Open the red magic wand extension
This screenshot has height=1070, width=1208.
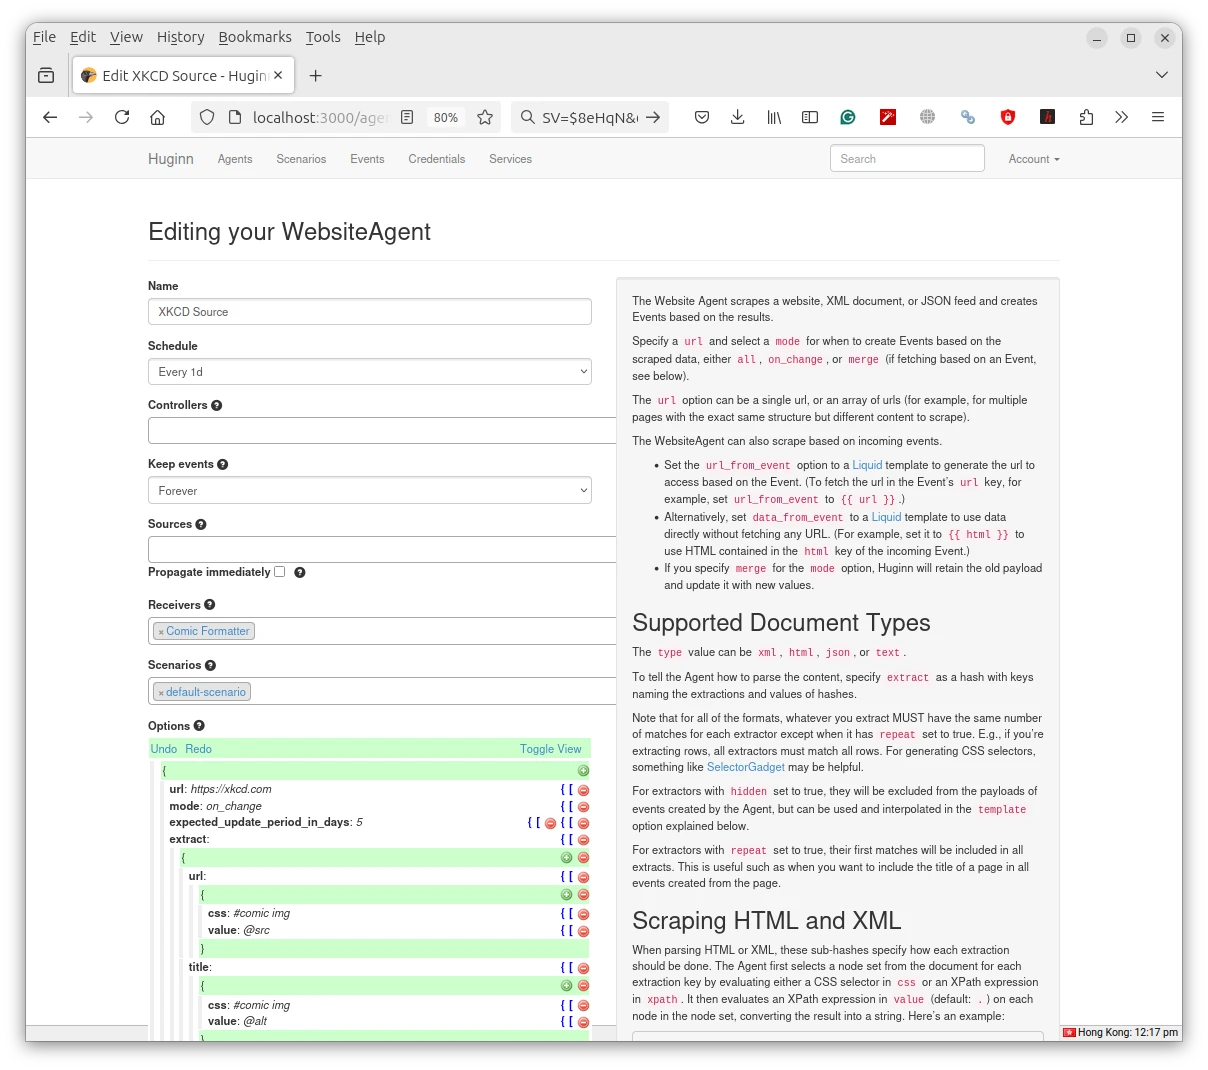[888, 117]
